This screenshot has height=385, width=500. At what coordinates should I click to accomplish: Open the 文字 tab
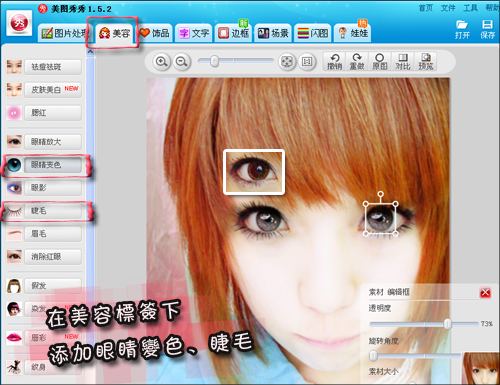[194, 33]
